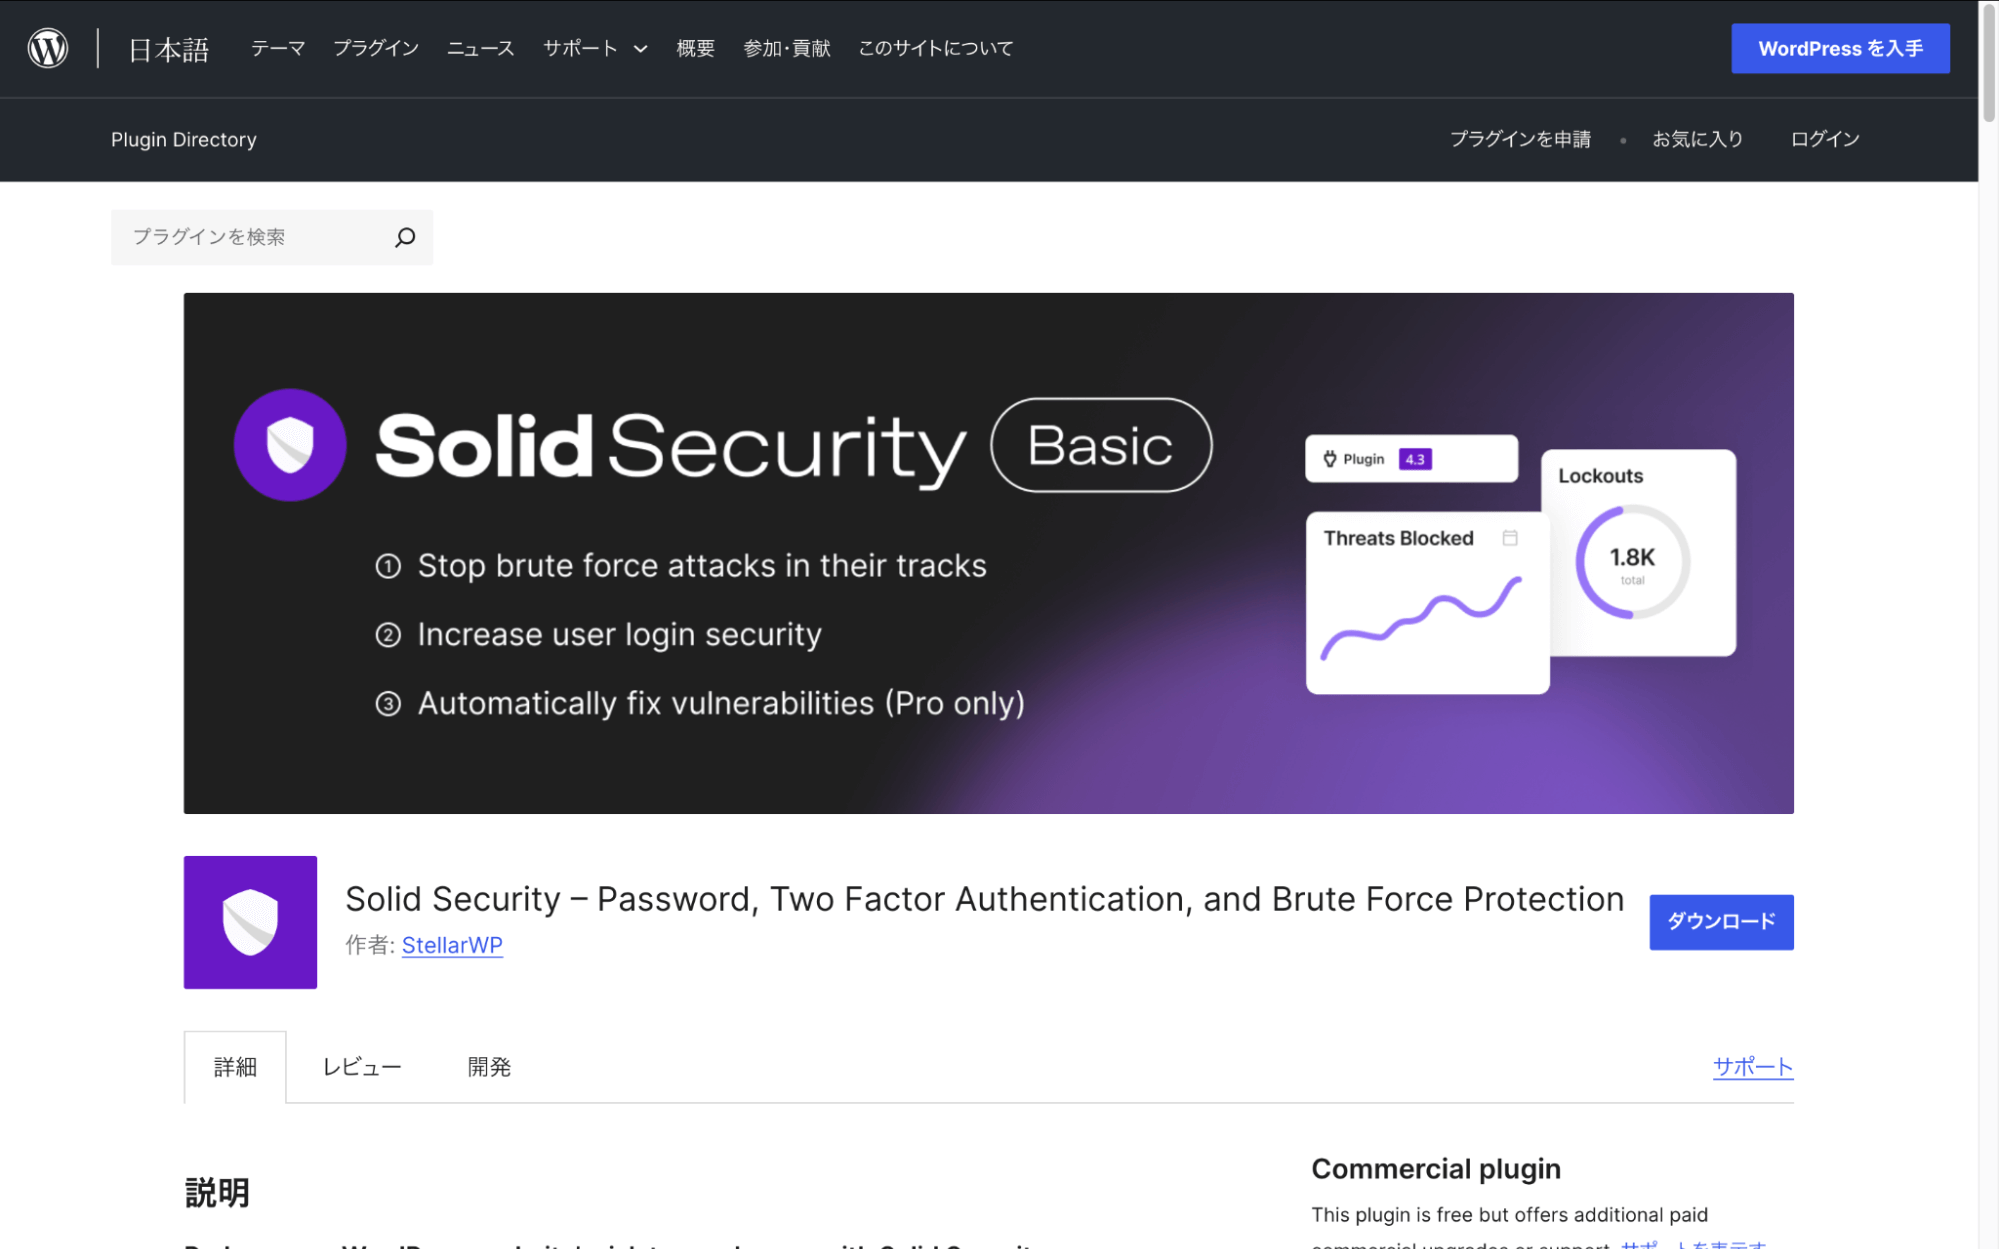The width and height of the screenshot is (1999, 1250).
Task: Open the 日本語 site title link
Action: [167, 47]
